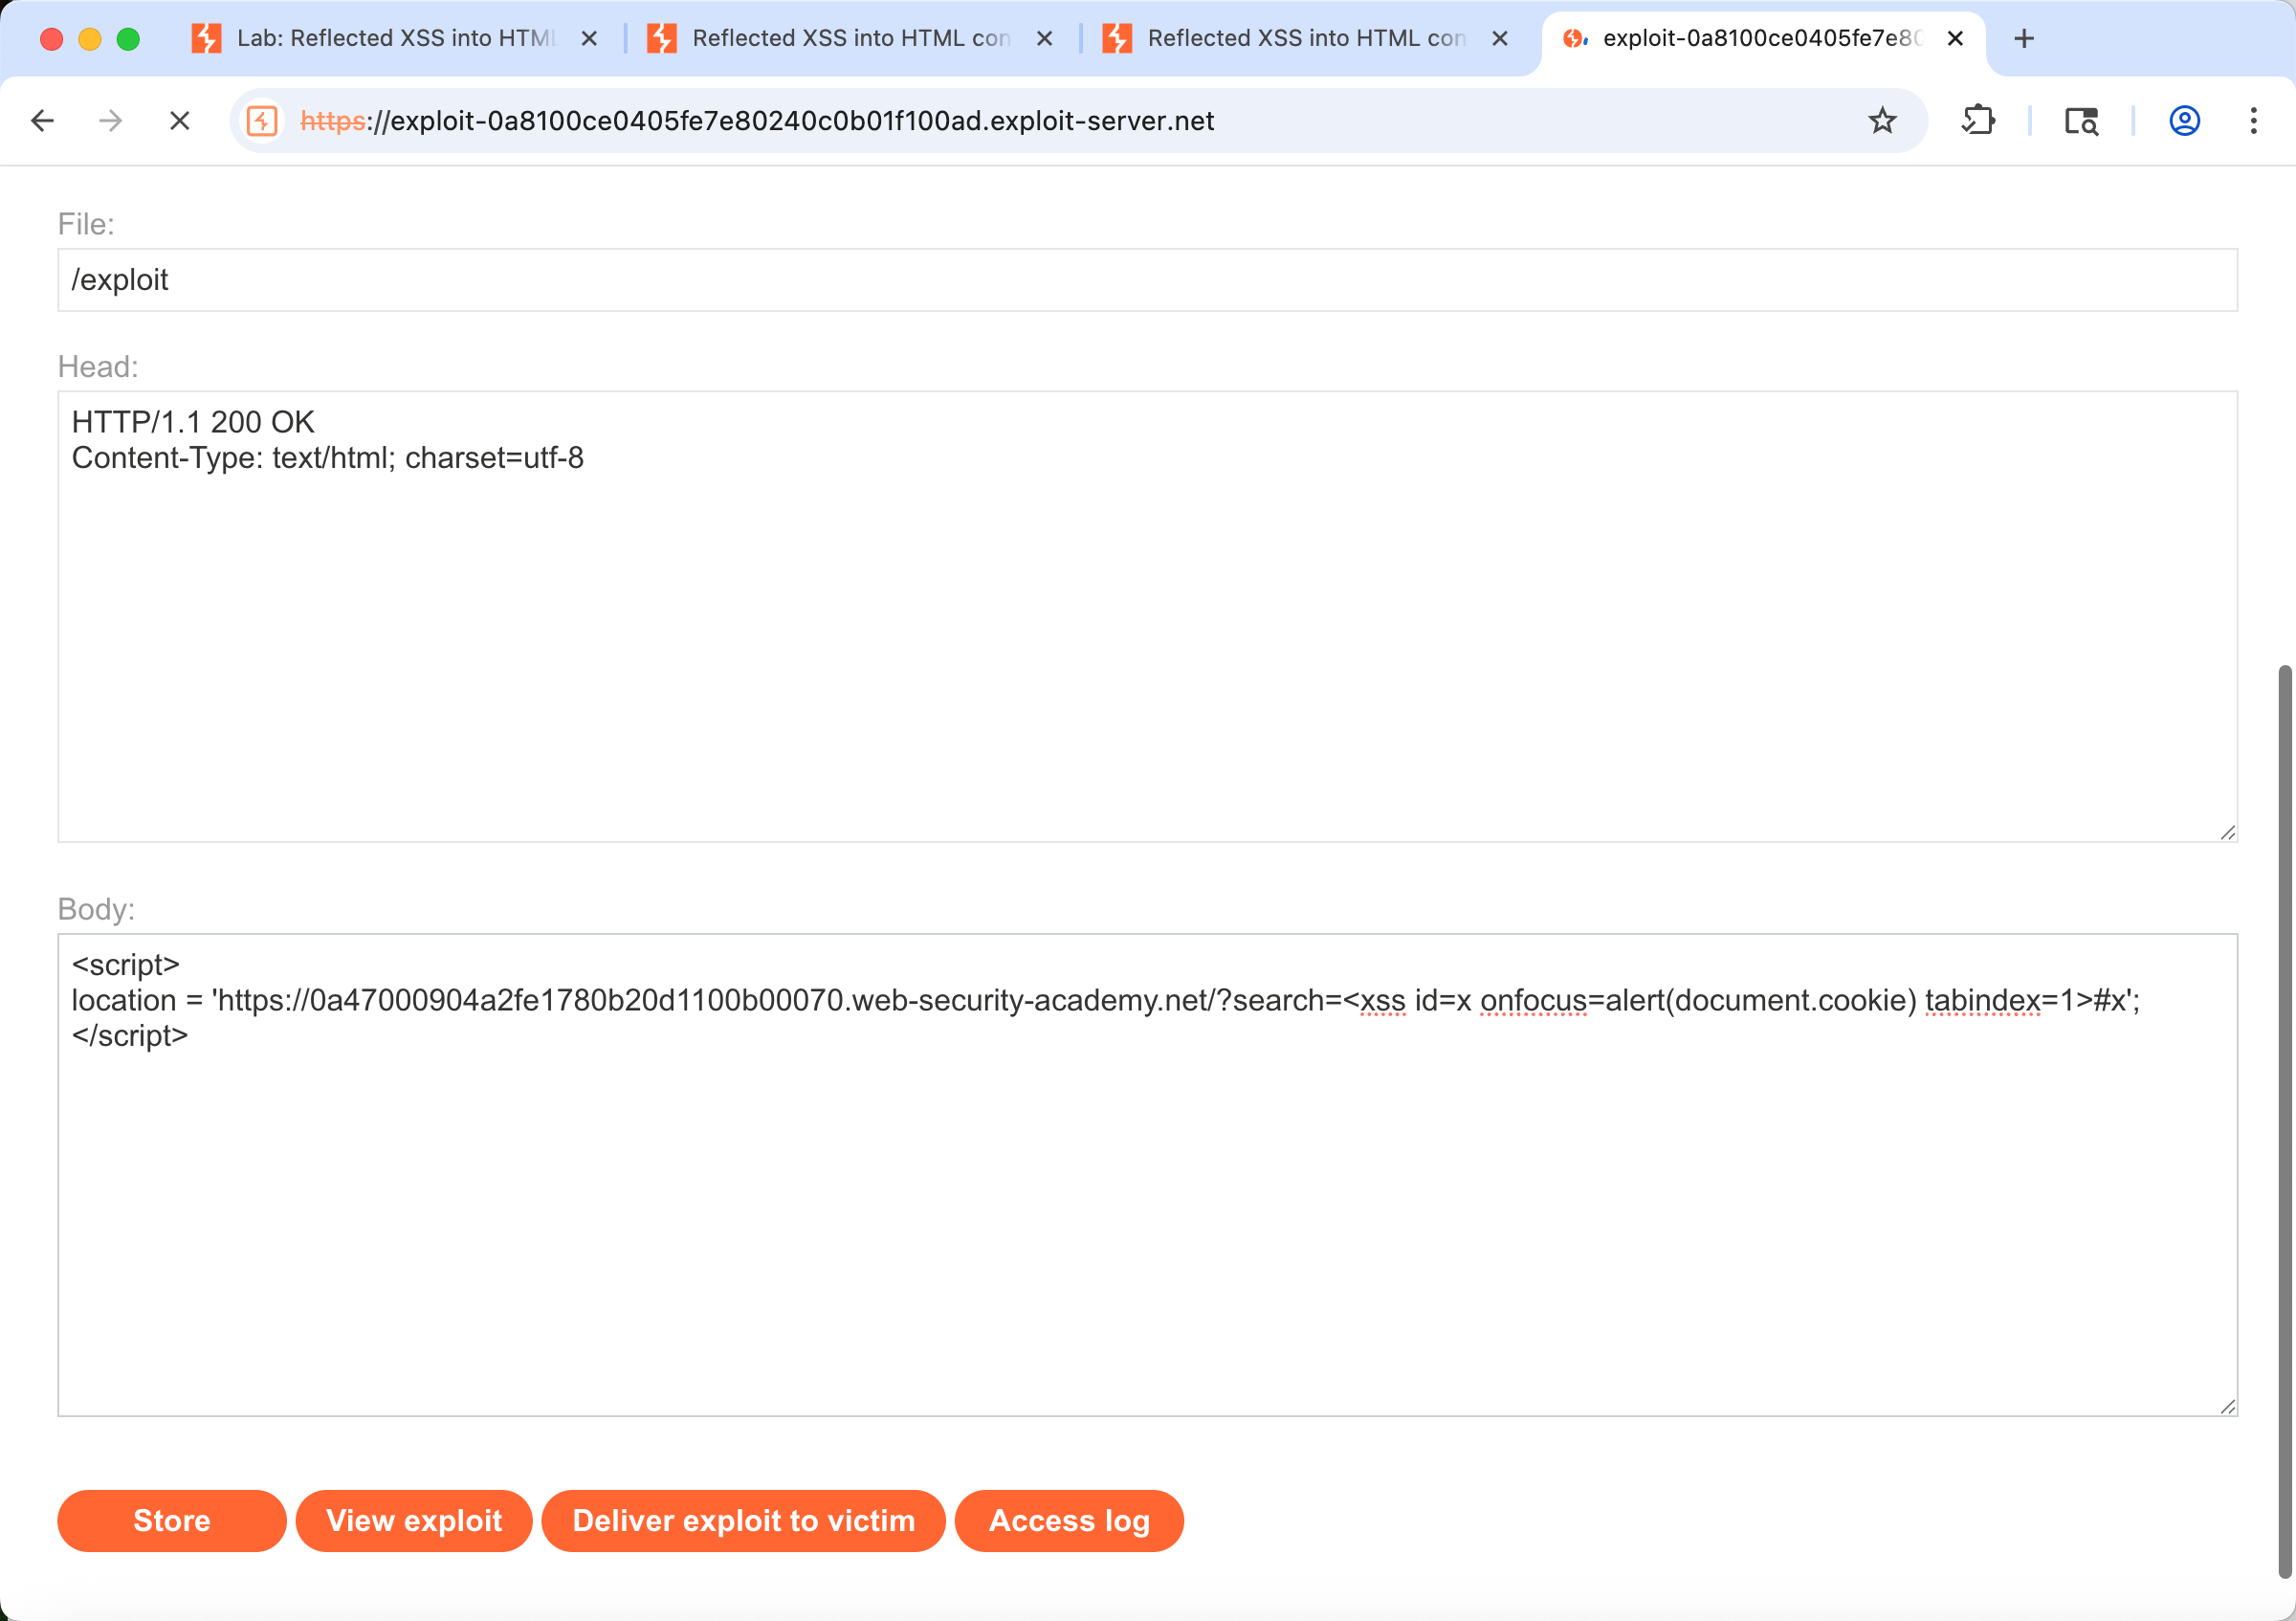Click the browser back navigation arrow
The height and width of the screenshot is (1621, 2296).
pyautogui.click(x=41, y=120)
